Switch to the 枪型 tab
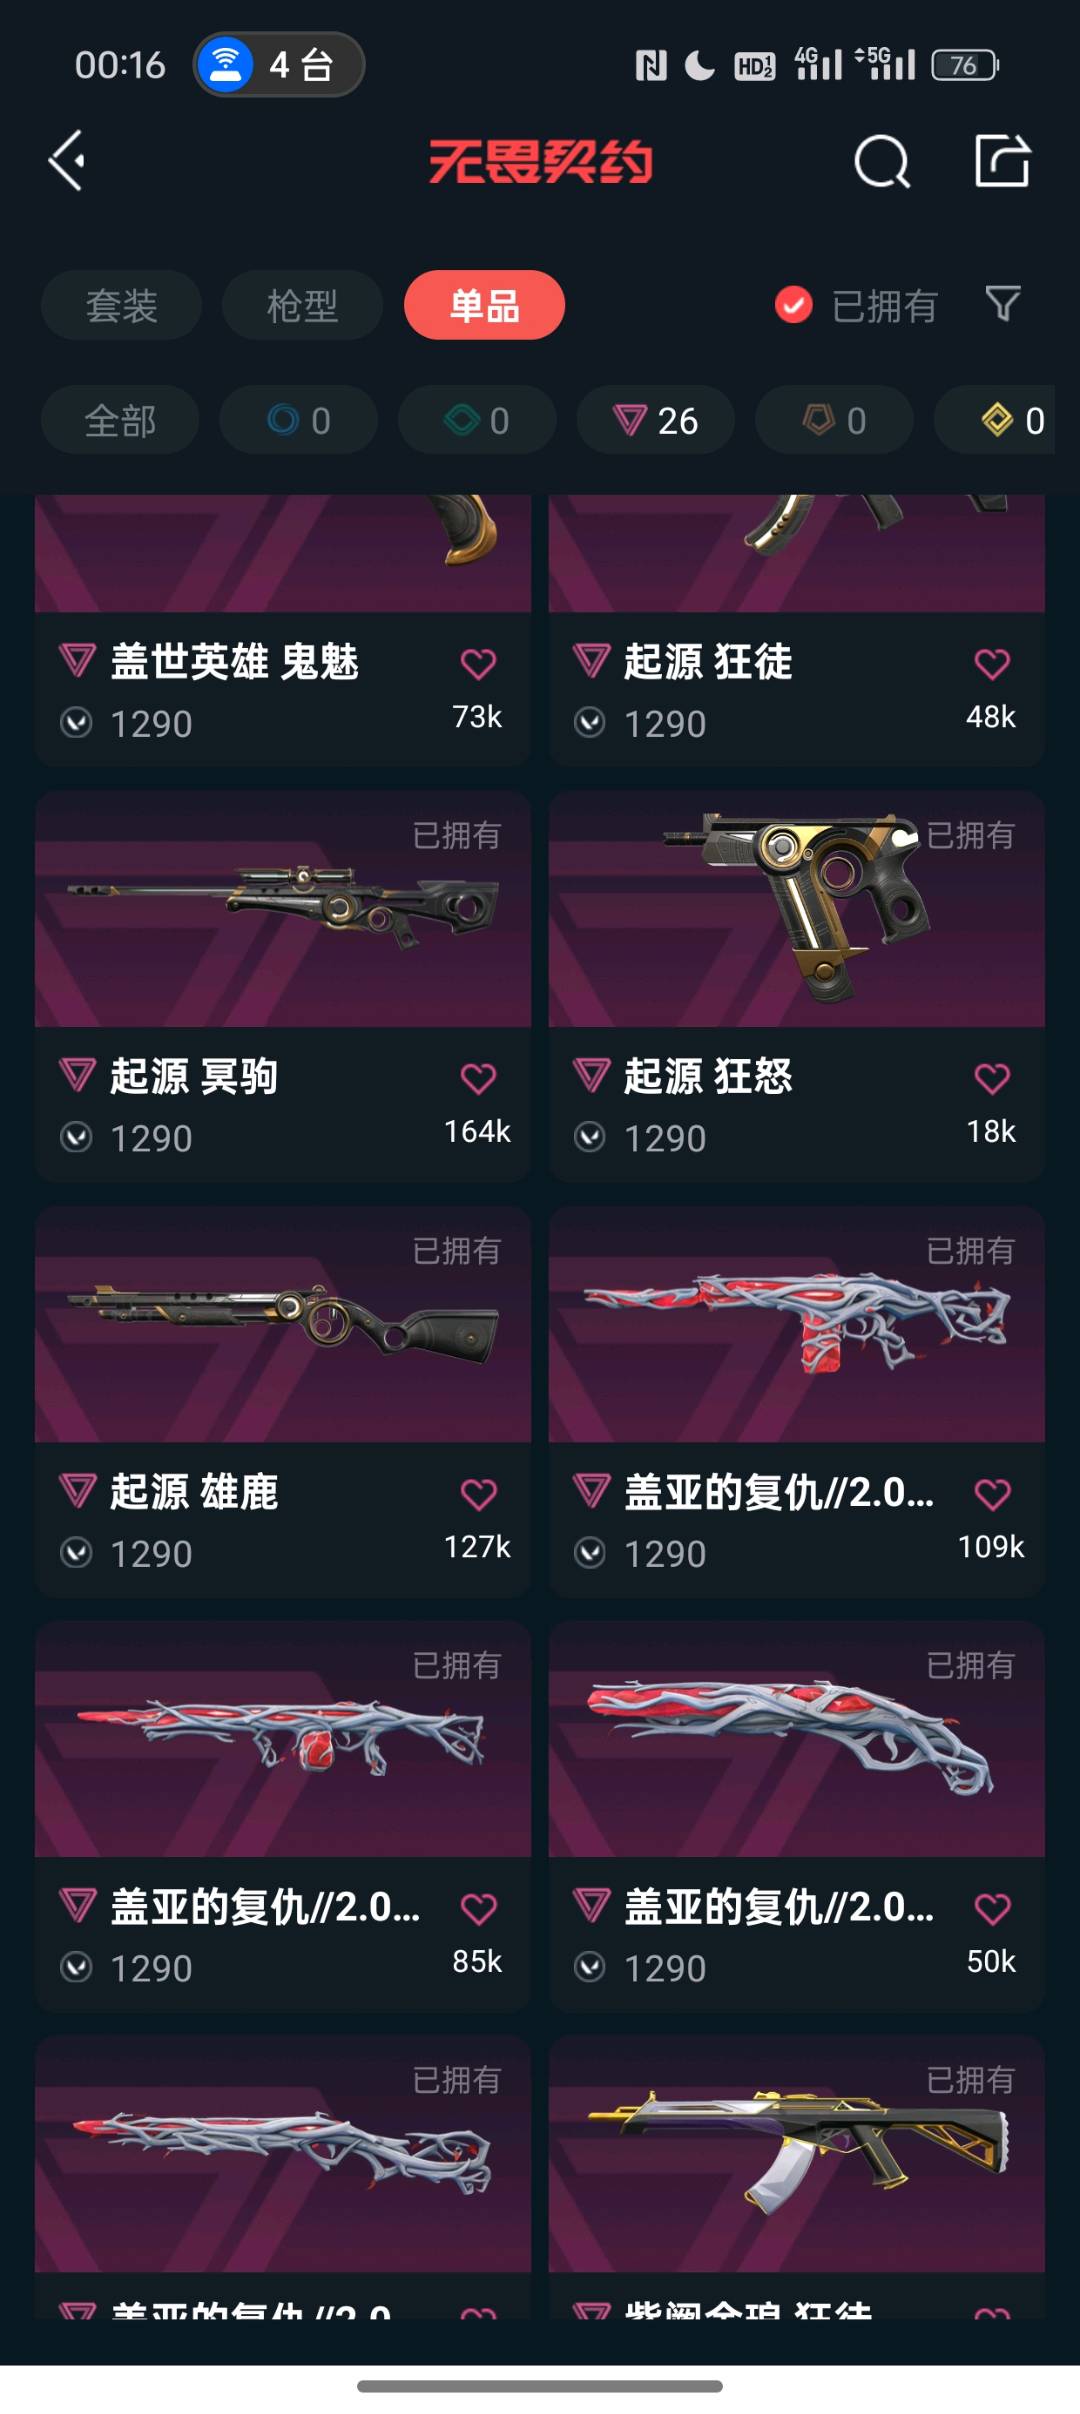 tap(302, 305)
